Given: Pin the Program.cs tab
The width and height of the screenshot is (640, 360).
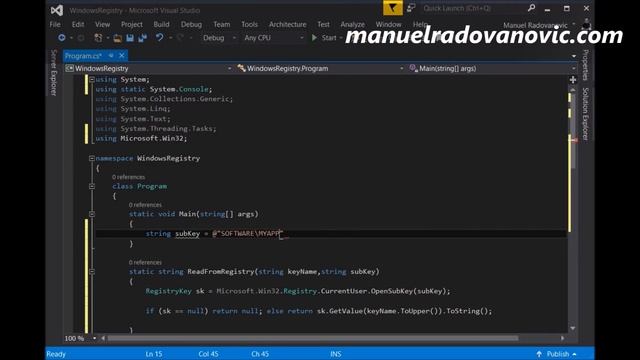Looking at the screenshot, I should coord(111,56).
